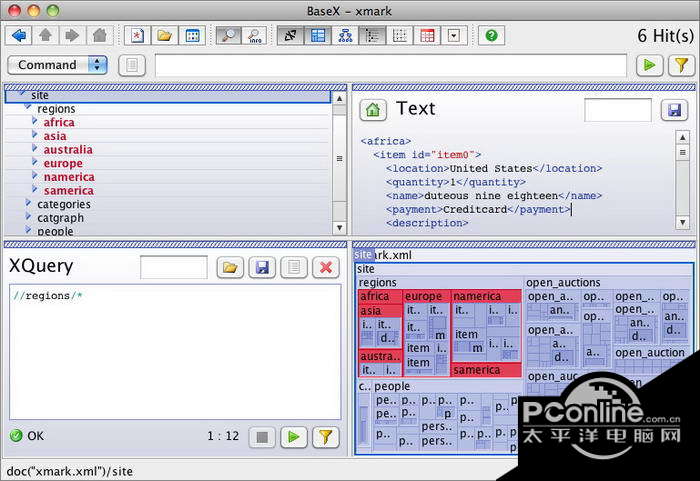Create a new database
The height and width of the screenshot is (481, 700).
click(138, 35)
